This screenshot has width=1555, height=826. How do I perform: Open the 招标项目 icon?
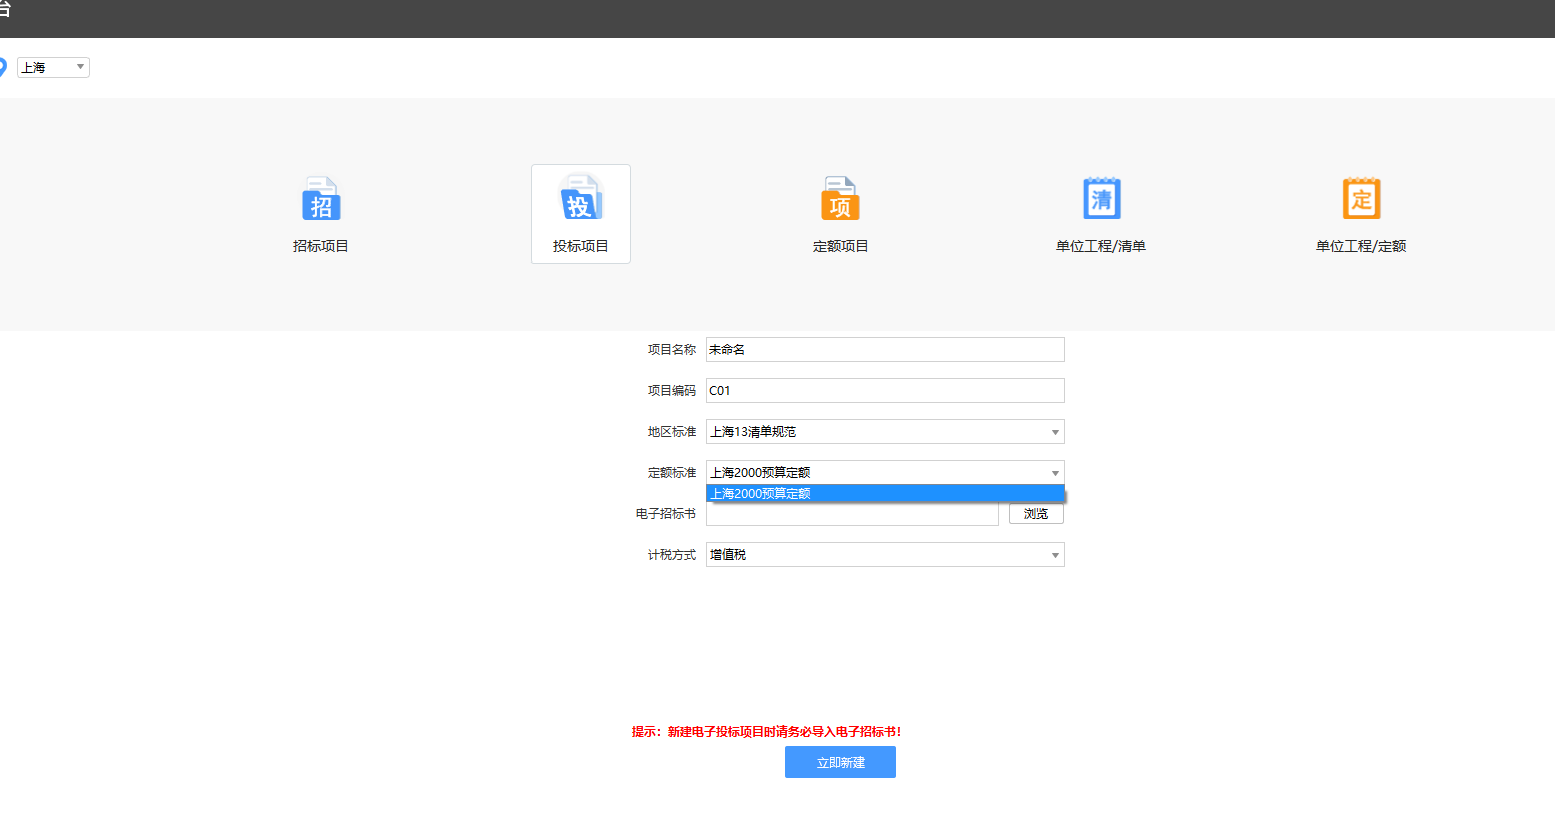pos(321,199)
